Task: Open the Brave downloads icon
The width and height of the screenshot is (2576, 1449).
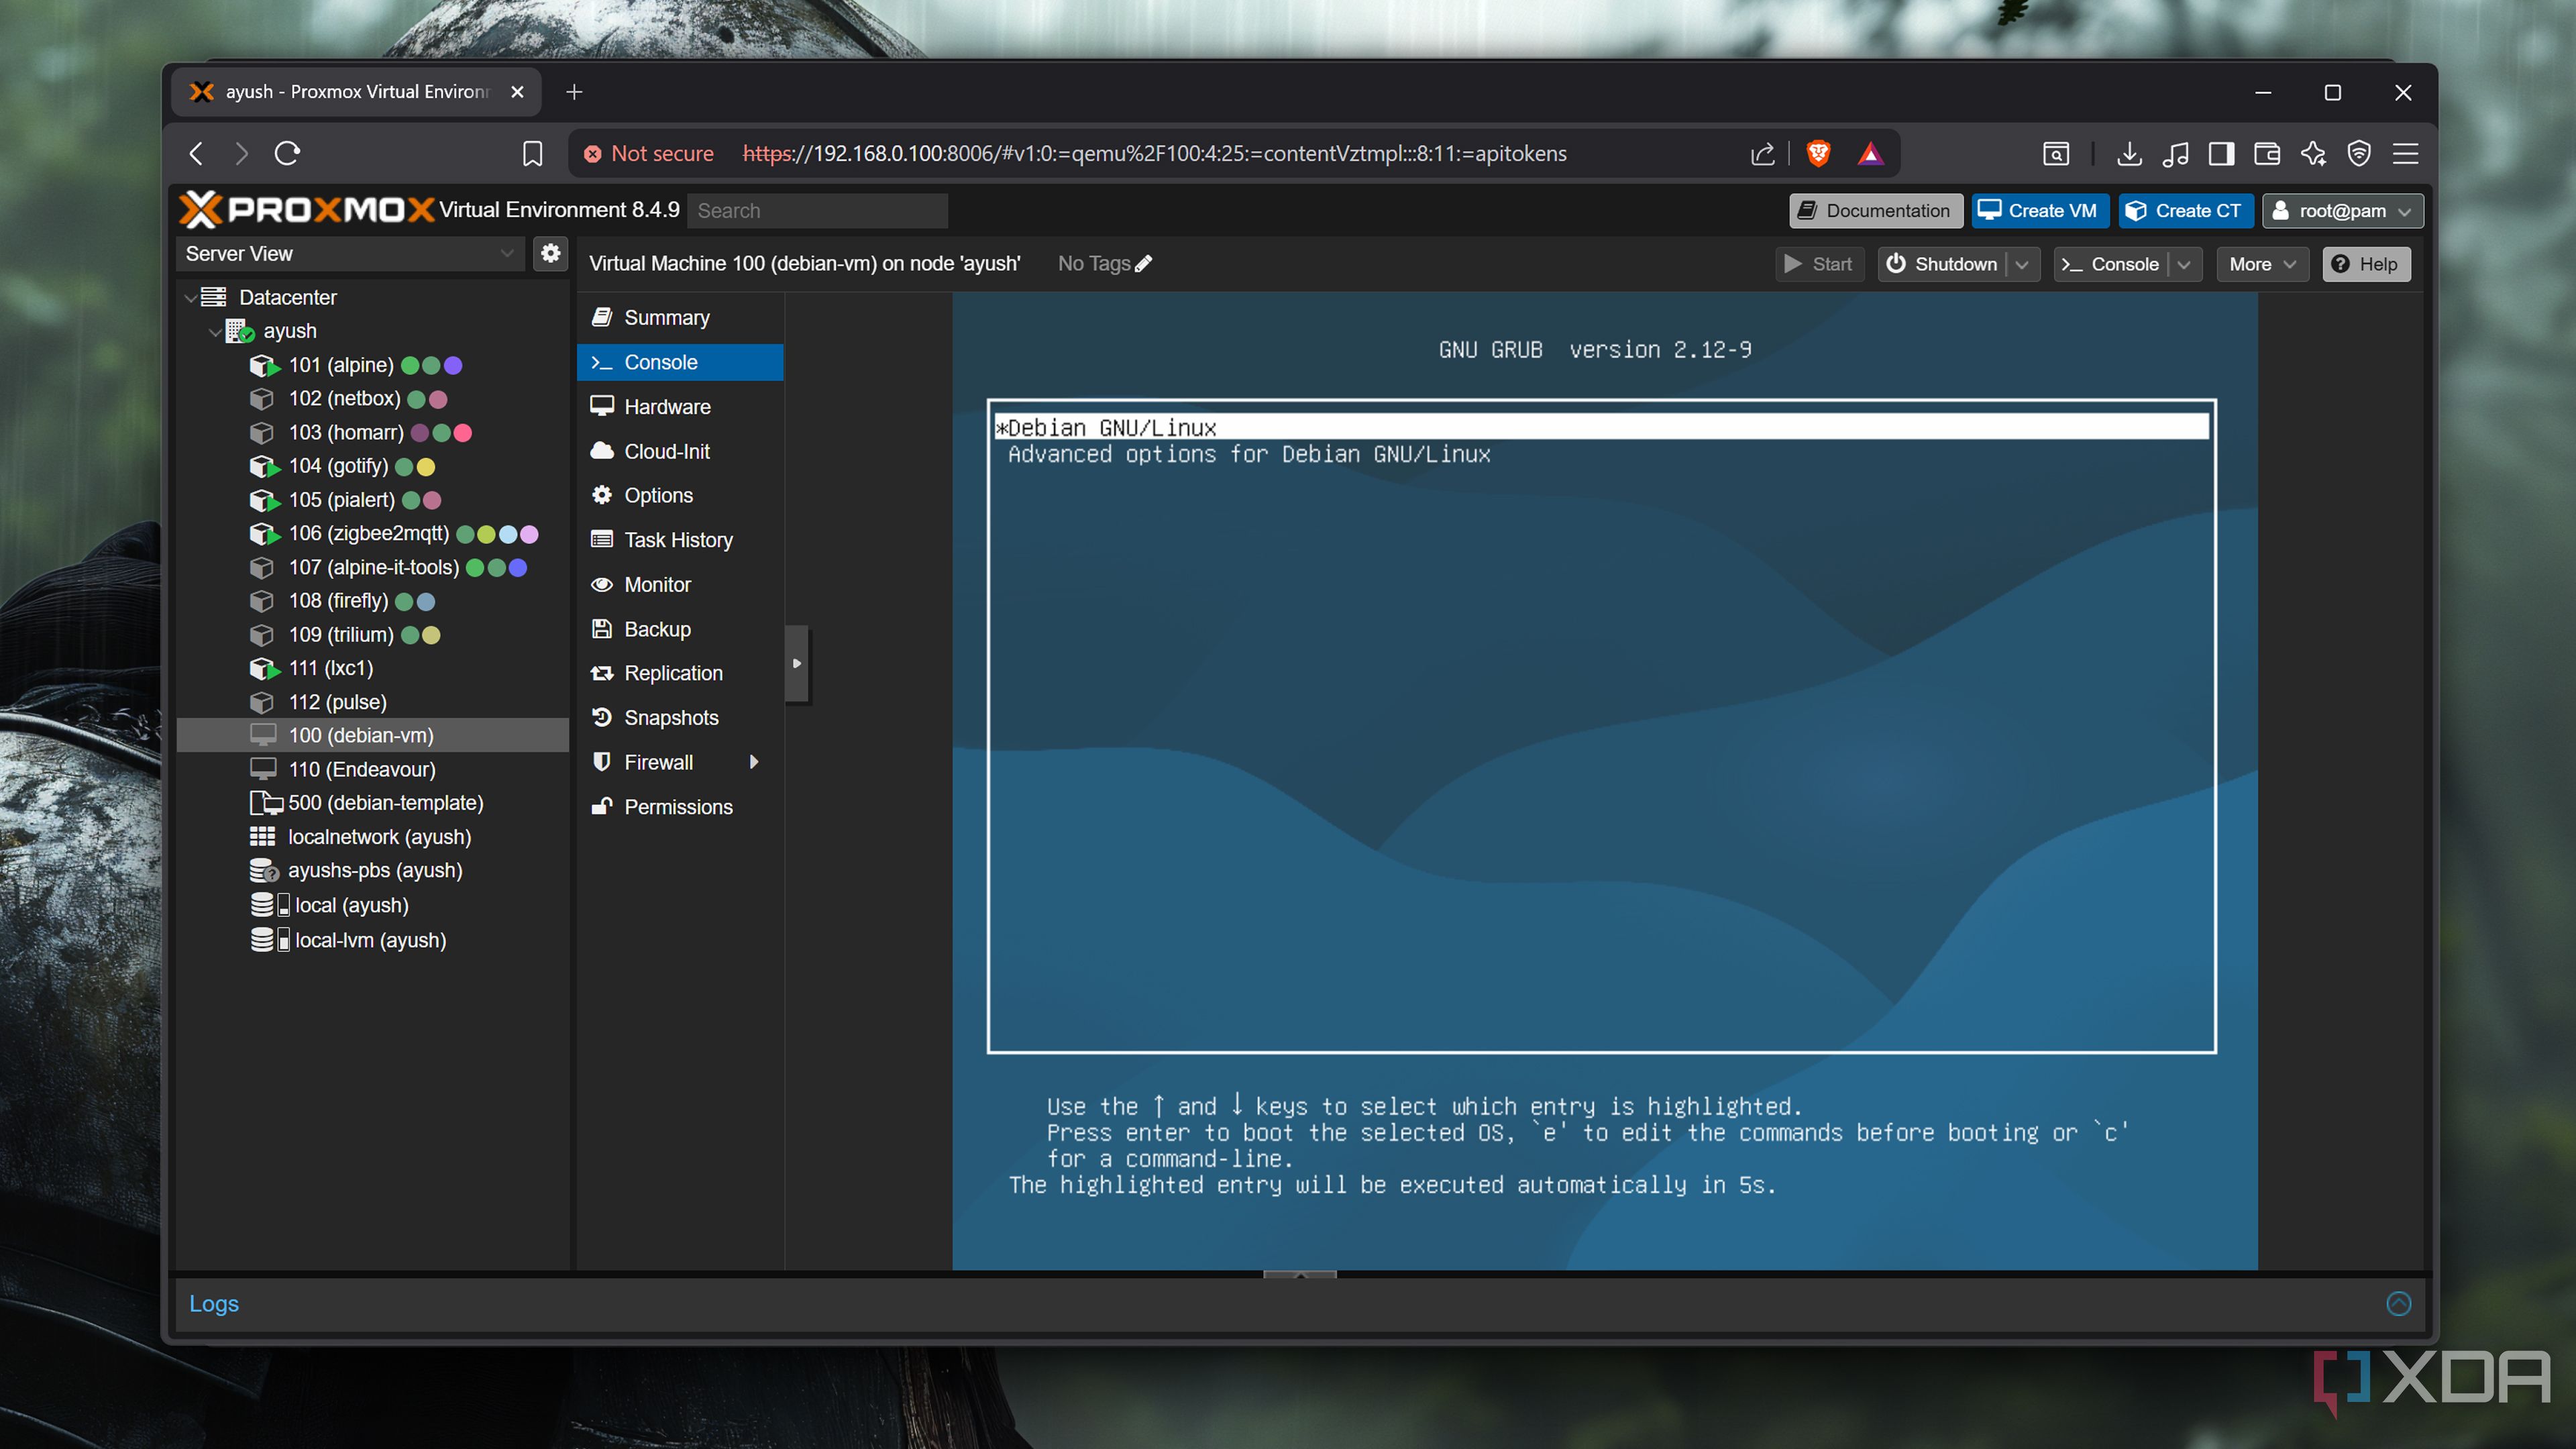Action: [2129, 153]
